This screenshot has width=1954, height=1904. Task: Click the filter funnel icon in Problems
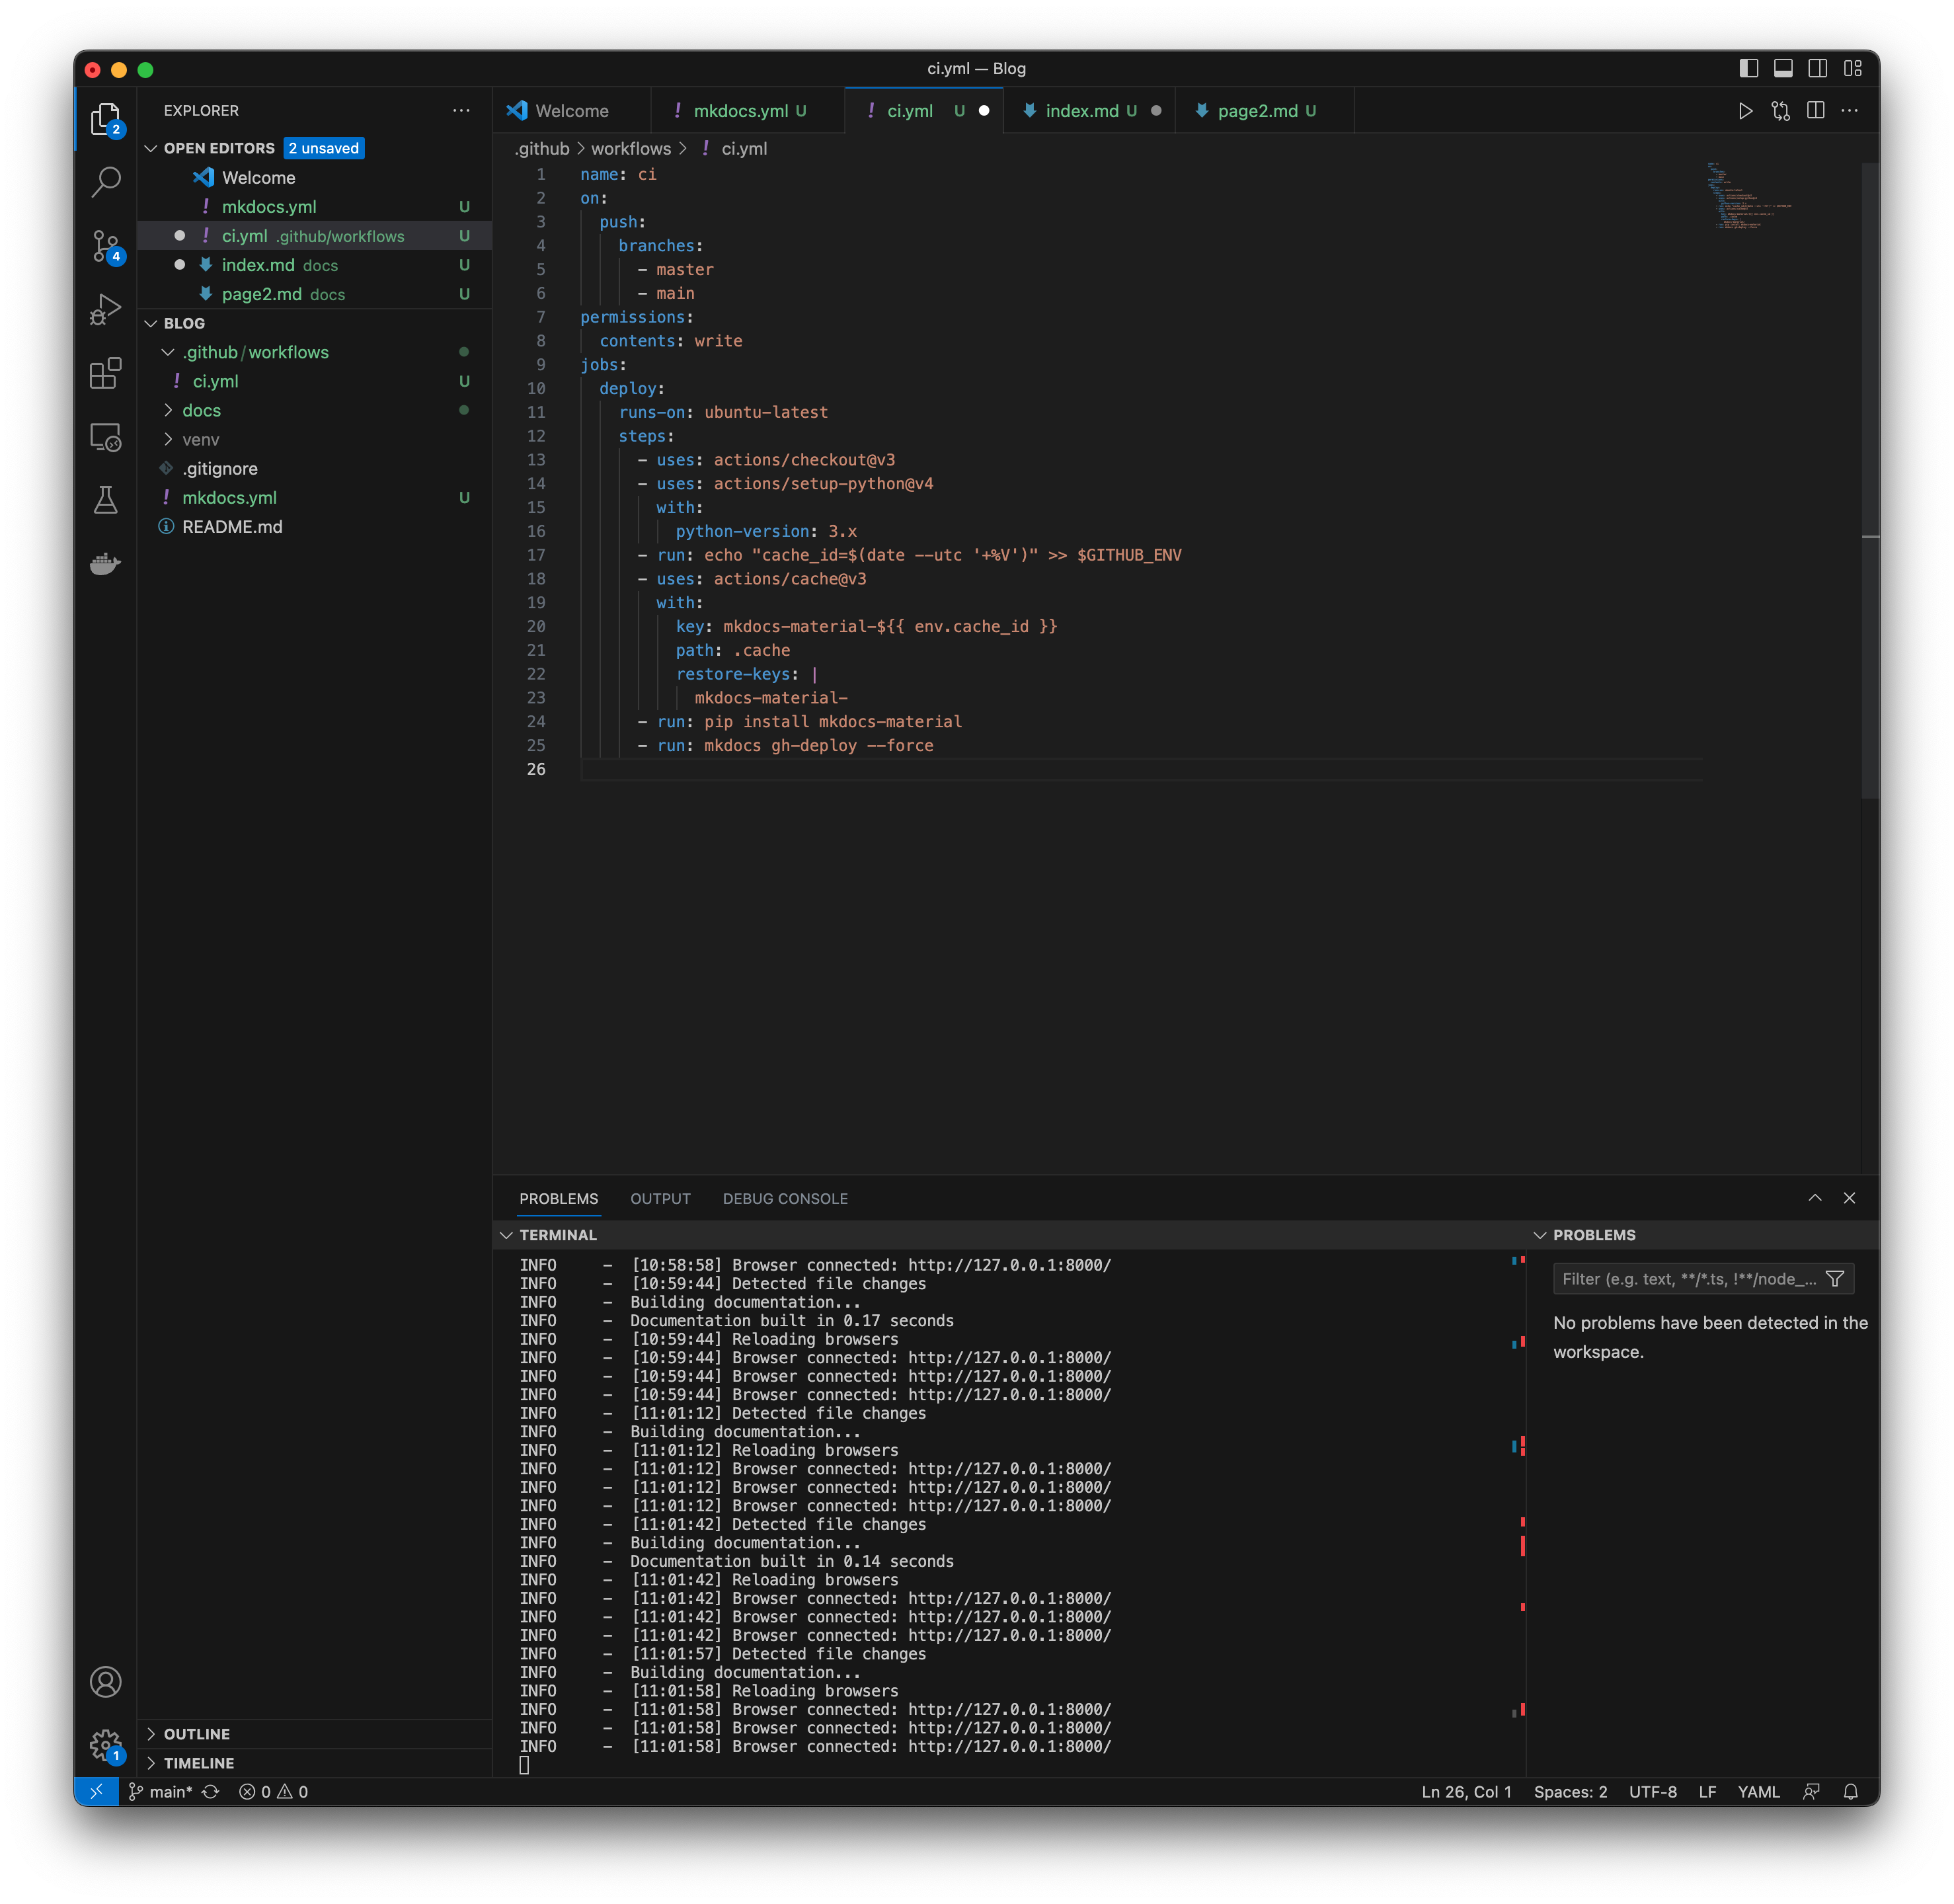pyautogui.click(x=1834, y=1278)
